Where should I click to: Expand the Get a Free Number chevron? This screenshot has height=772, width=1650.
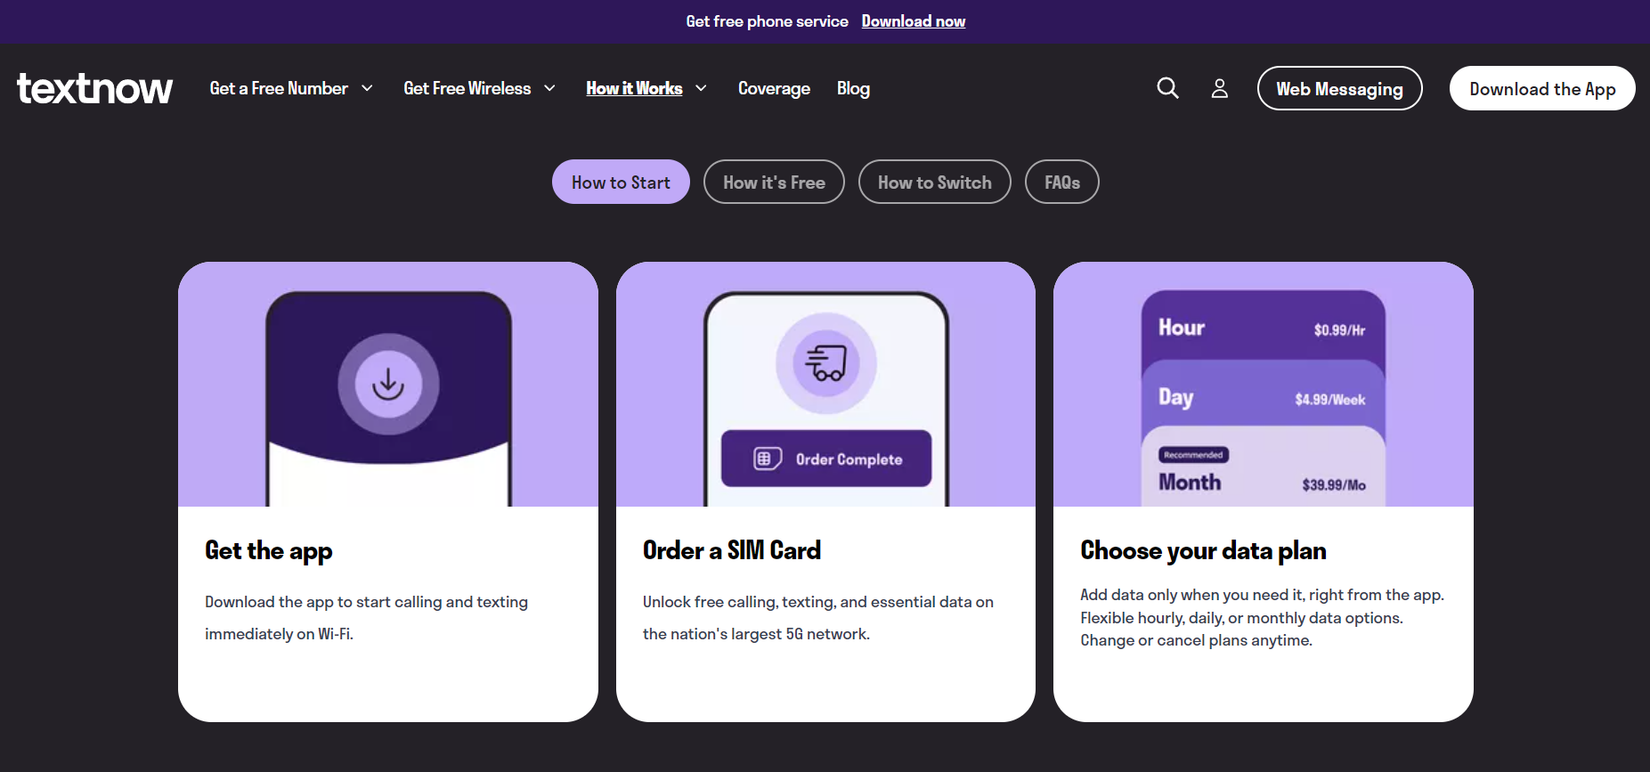367,88
